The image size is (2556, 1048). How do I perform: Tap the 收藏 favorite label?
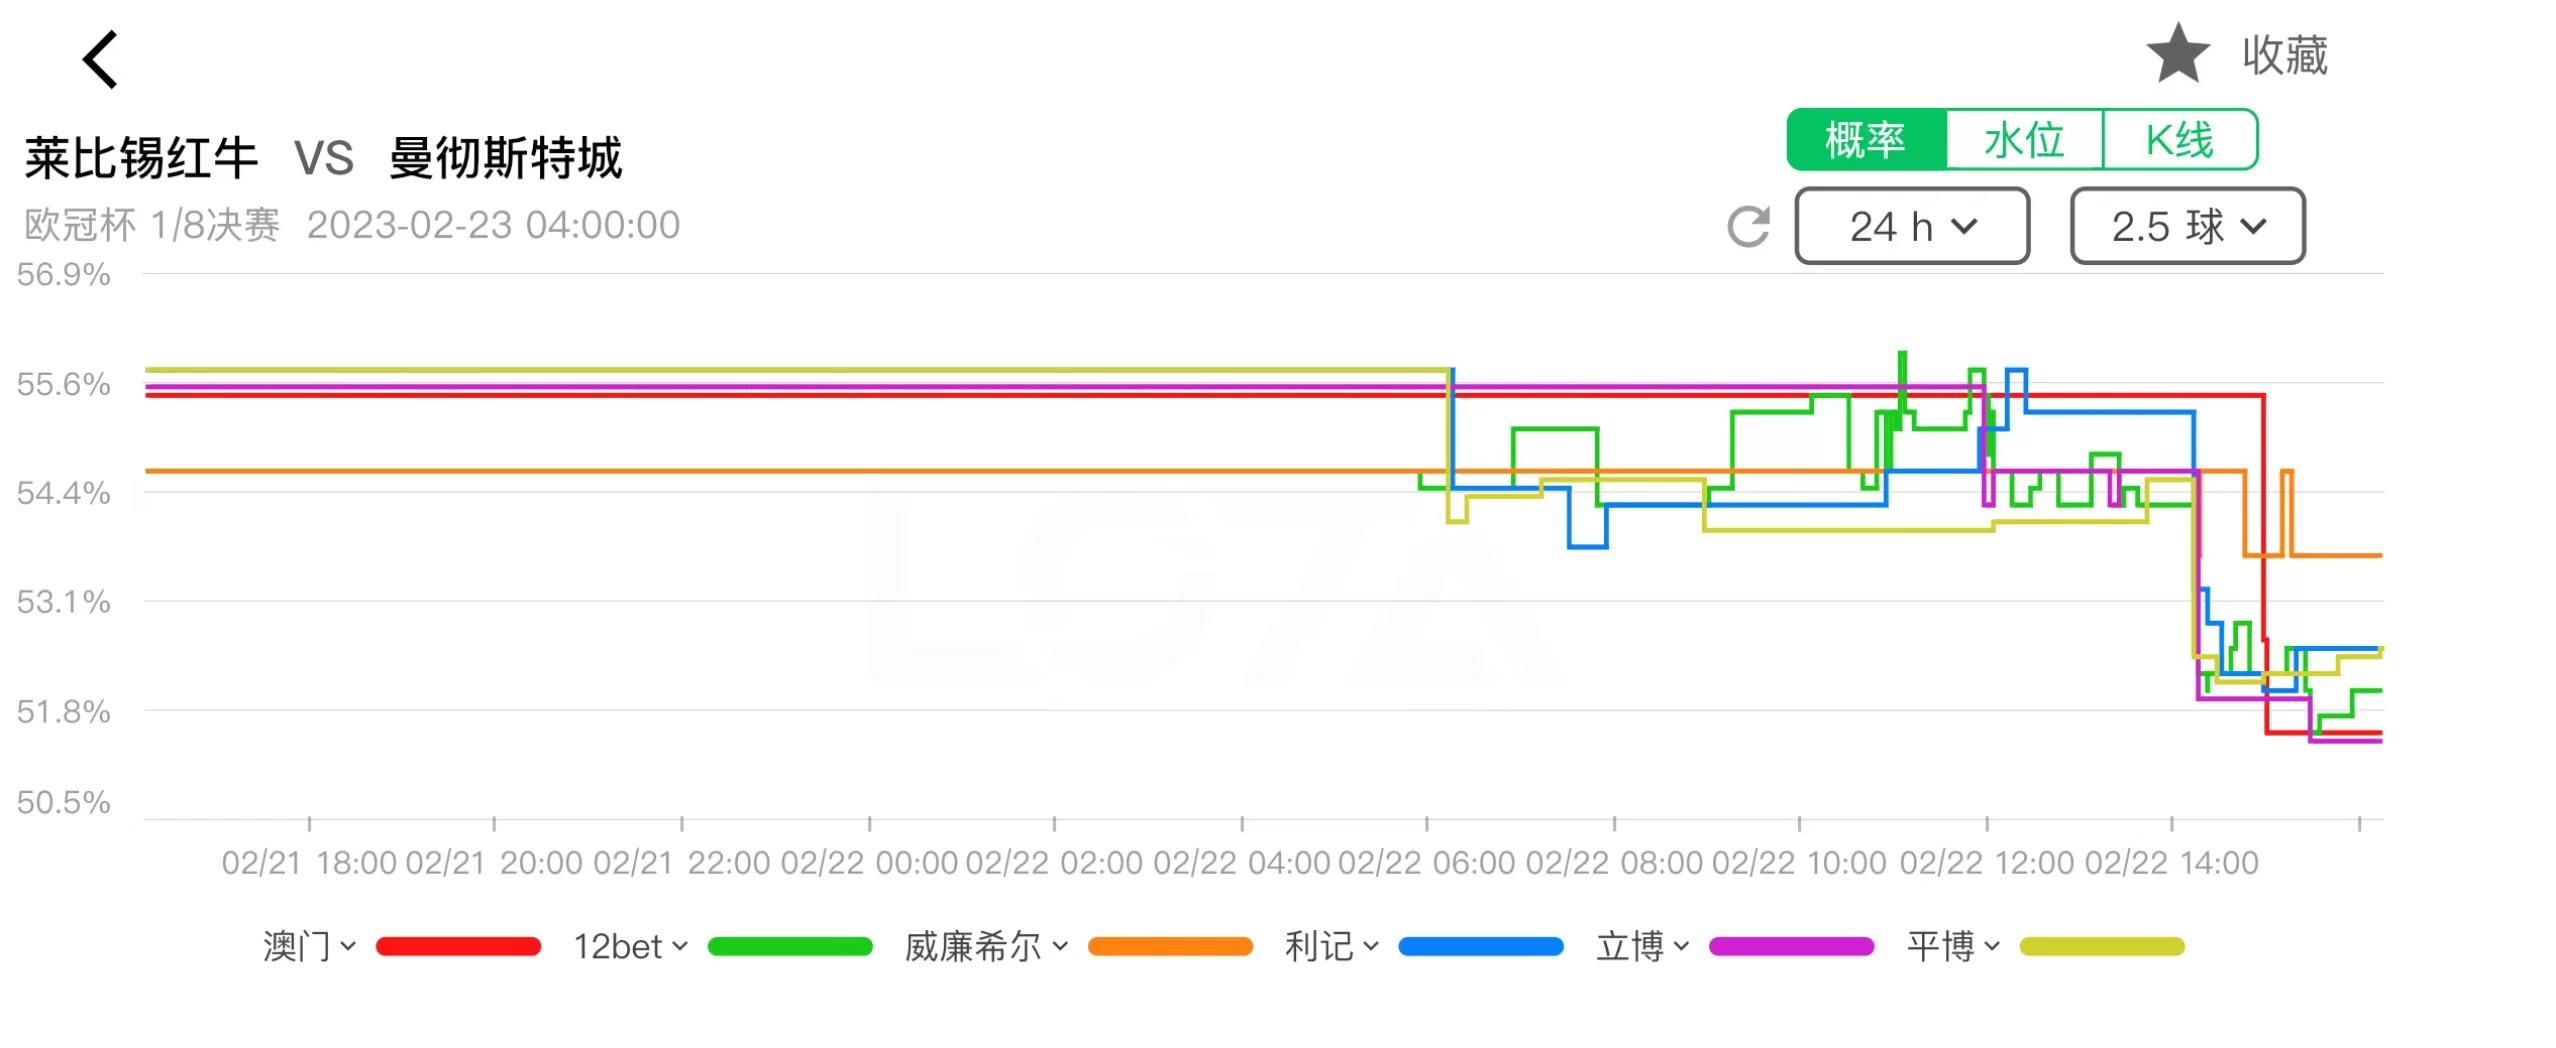[x=2285, y=55]
